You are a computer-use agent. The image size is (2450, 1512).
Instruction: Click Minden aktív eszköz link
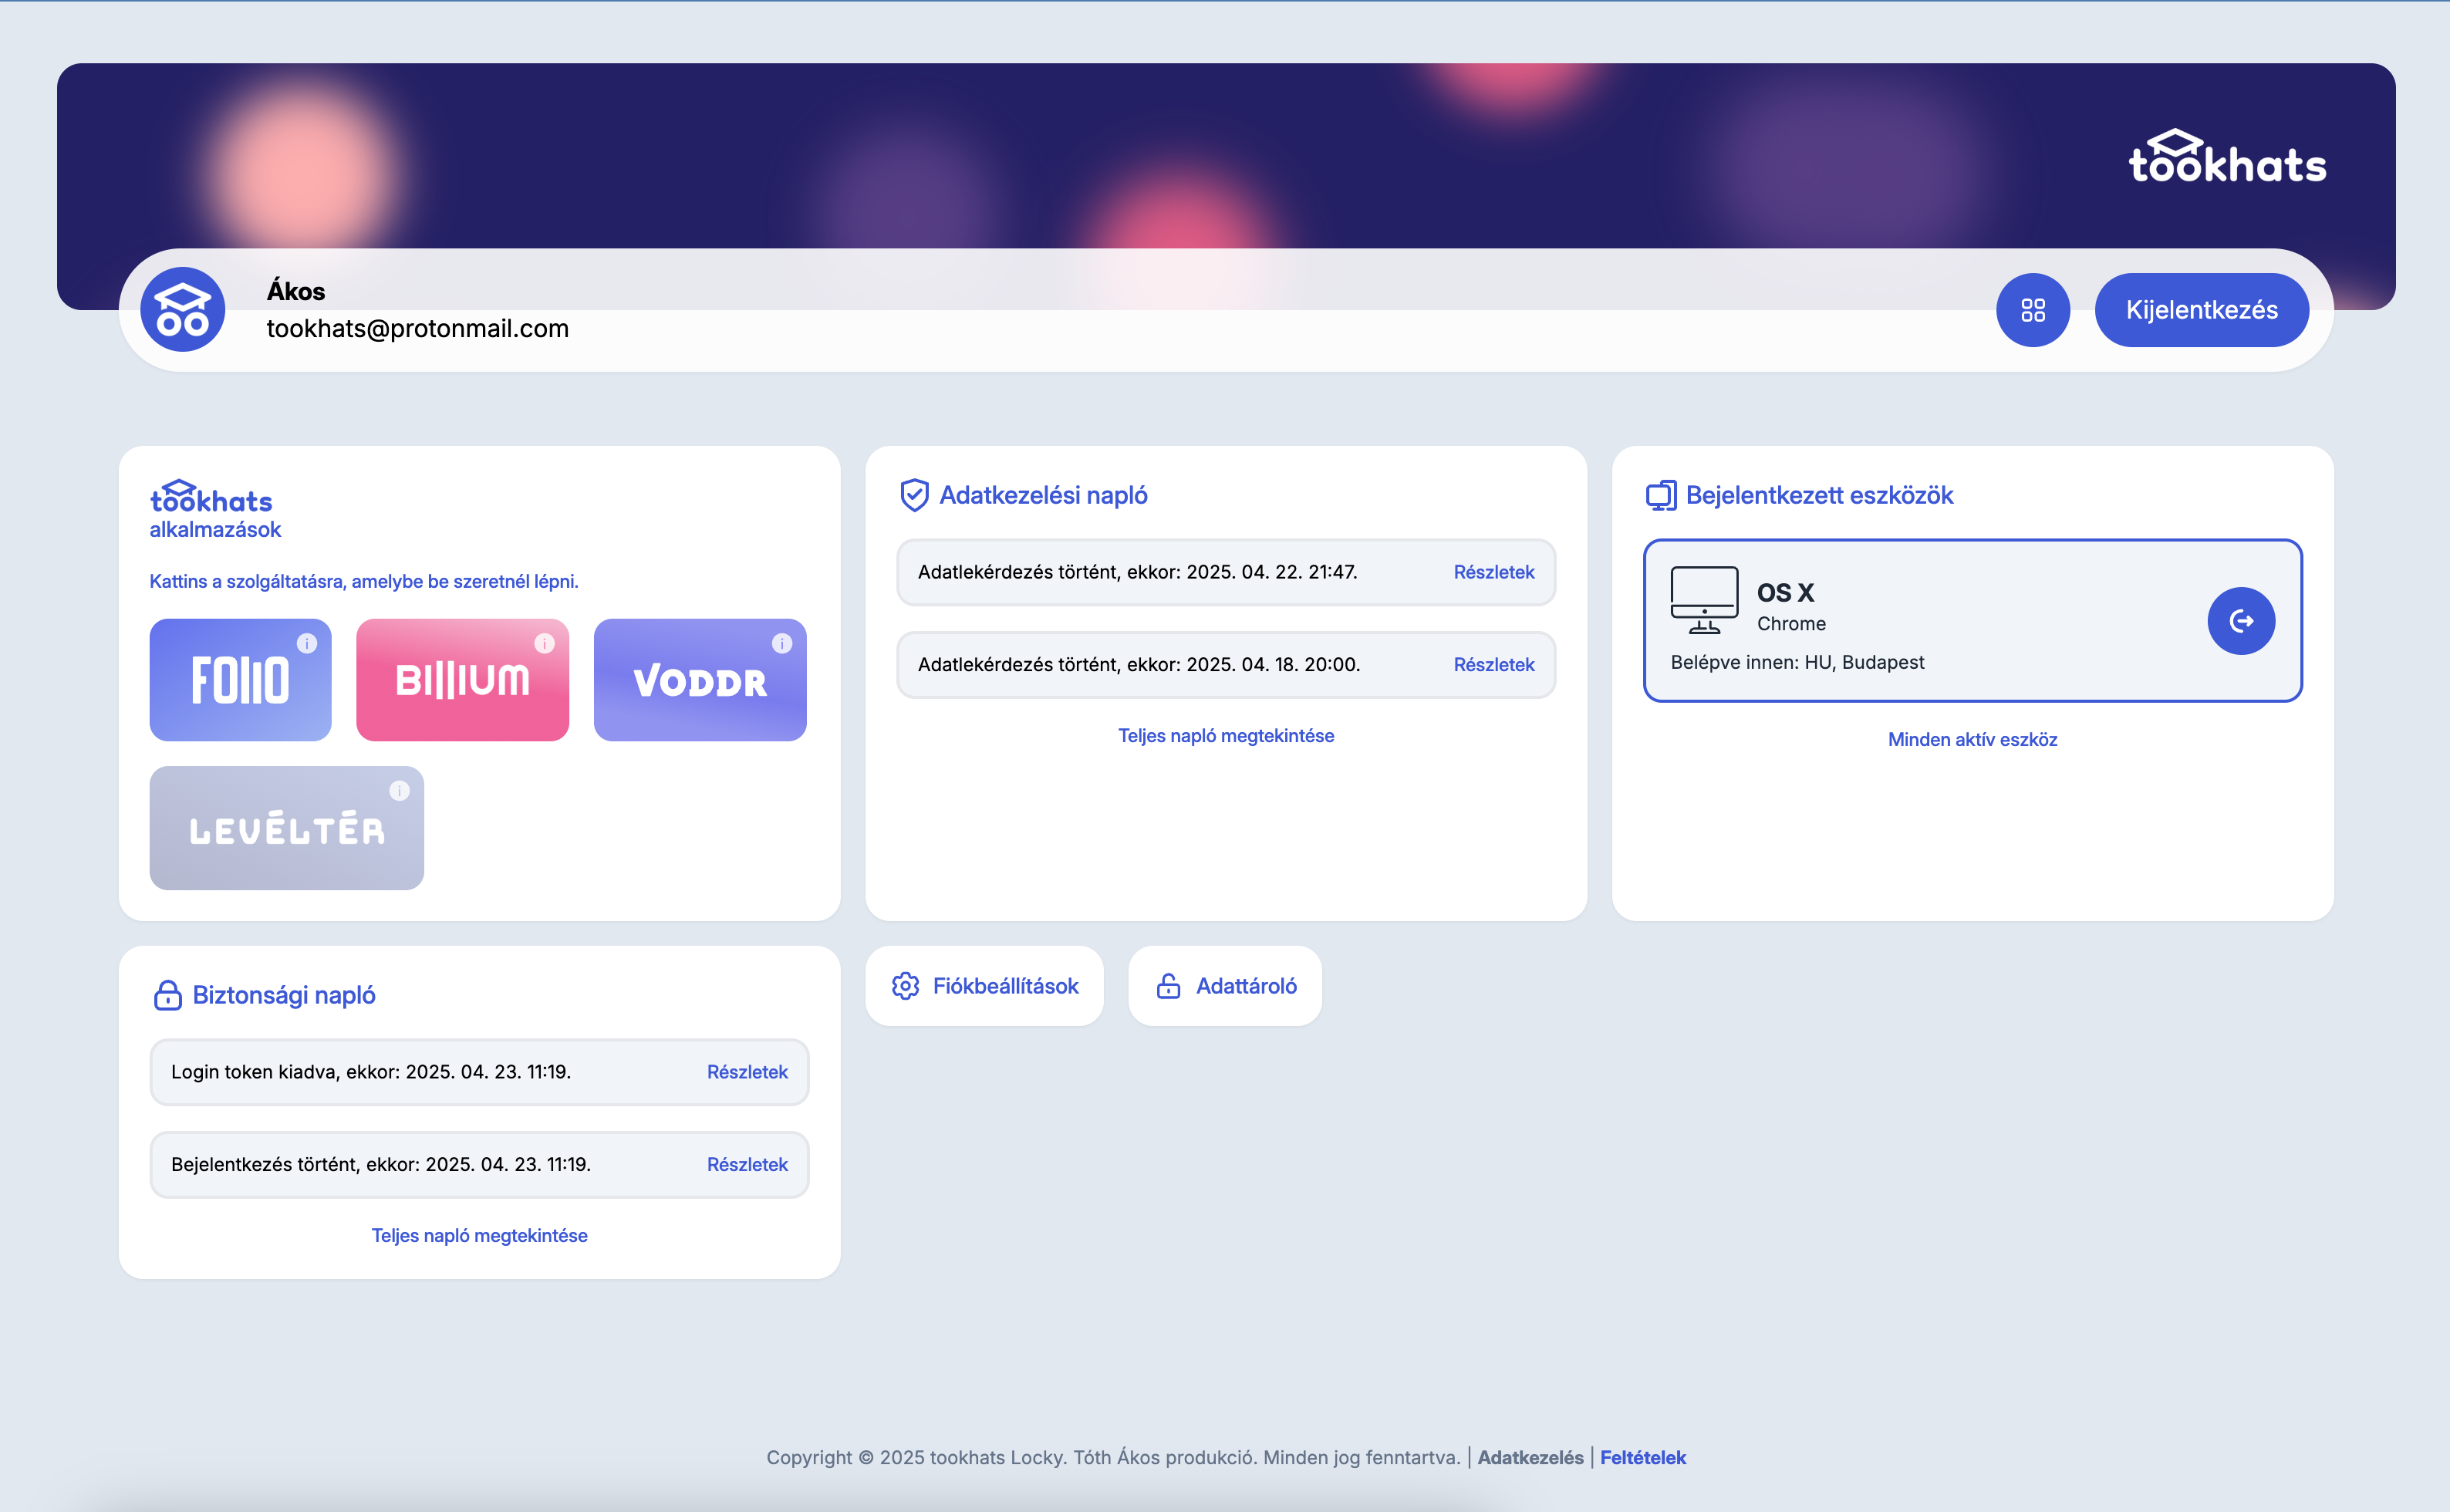1971,740
